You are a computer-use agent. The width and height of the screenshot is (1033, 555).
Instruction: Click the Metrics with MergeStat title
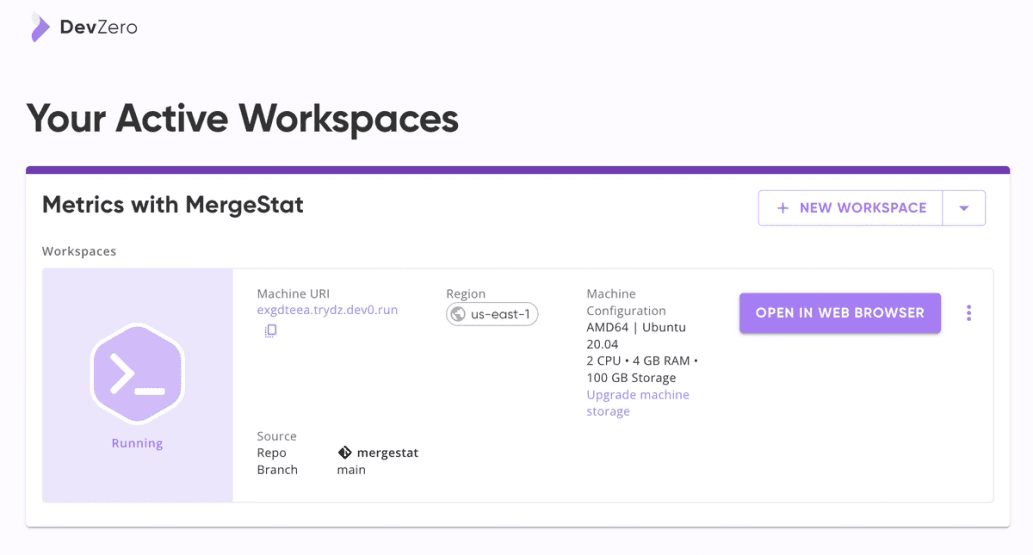(x=173, y=205)
